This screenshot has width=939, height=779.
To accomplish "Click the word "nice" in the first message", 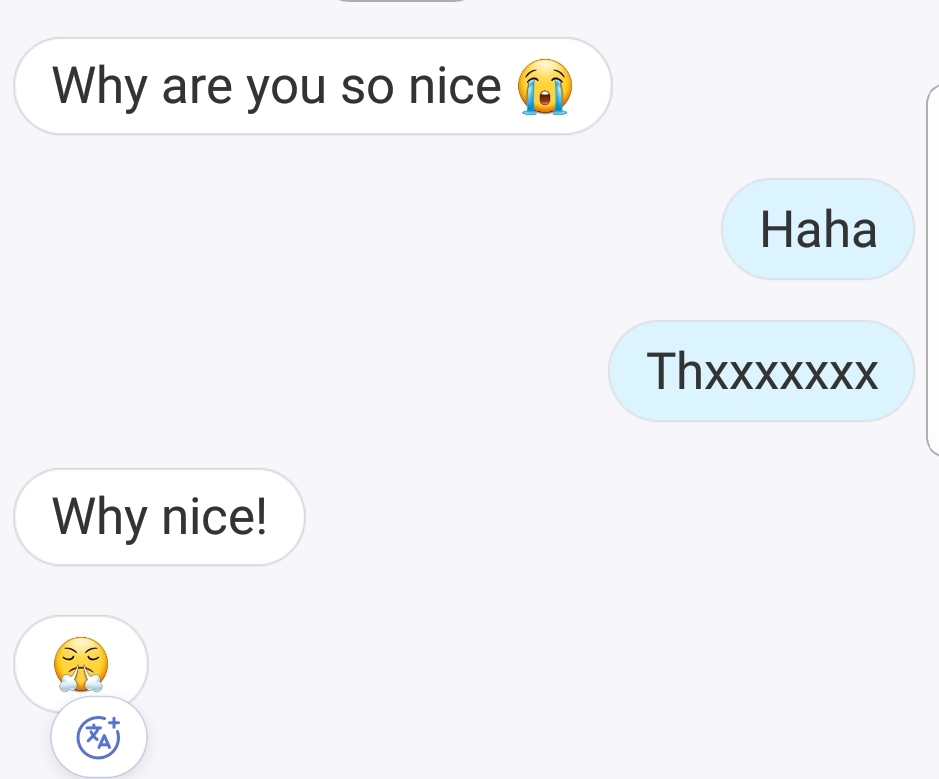I will (x=454, y=86).
